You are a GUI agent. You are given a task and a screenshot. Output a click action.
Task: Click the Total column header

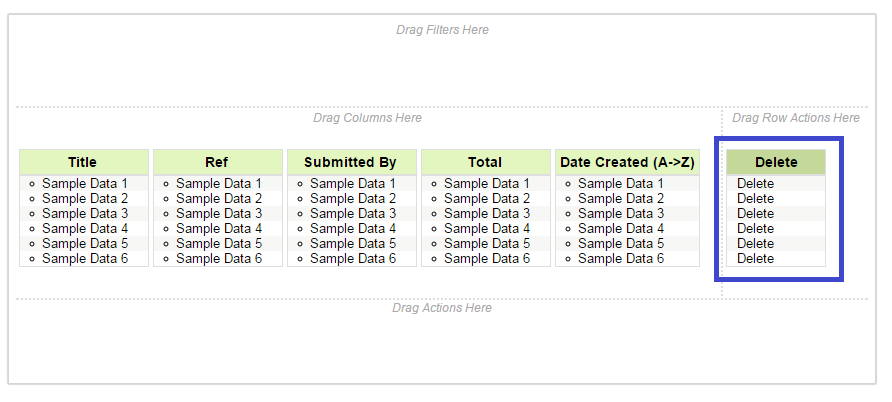point(485,162)
